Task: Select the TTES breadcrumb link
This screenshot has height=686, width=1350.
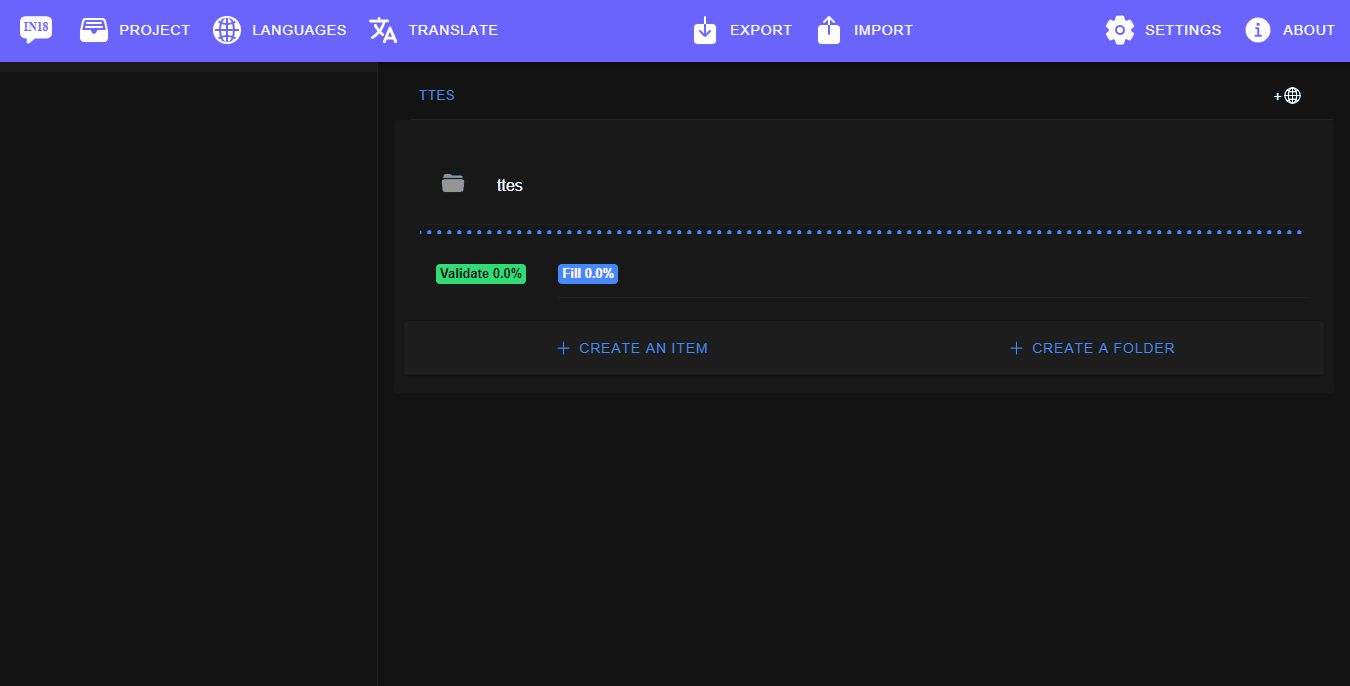Action: tap(437, 95)
